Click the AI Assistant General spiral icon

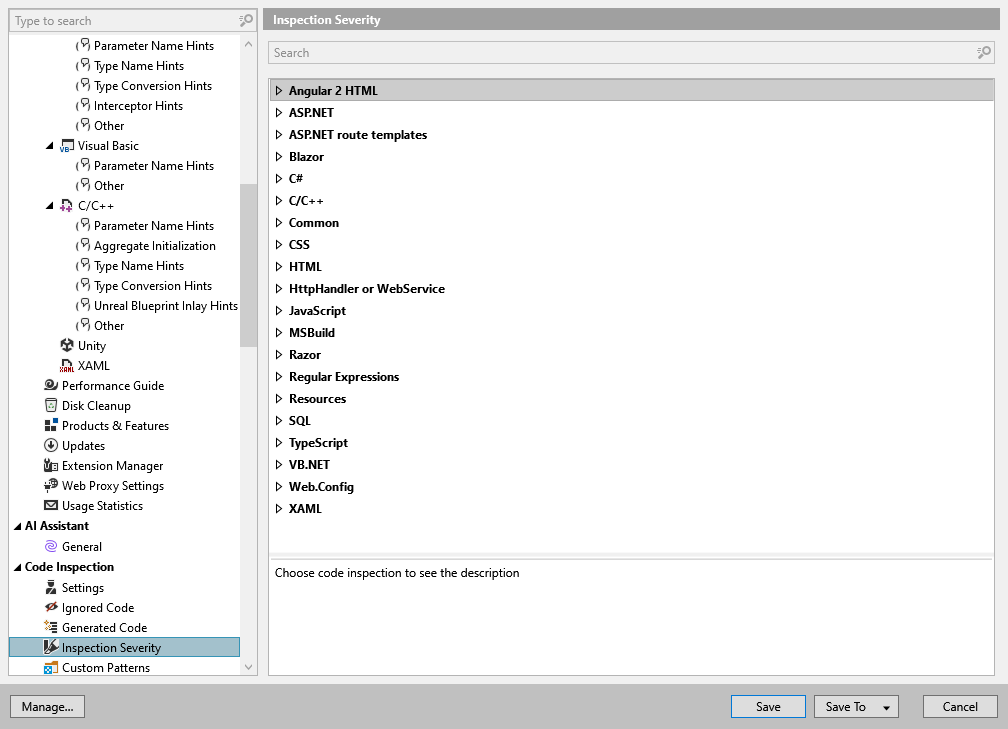pyautogui.click(x=51, y=546)
